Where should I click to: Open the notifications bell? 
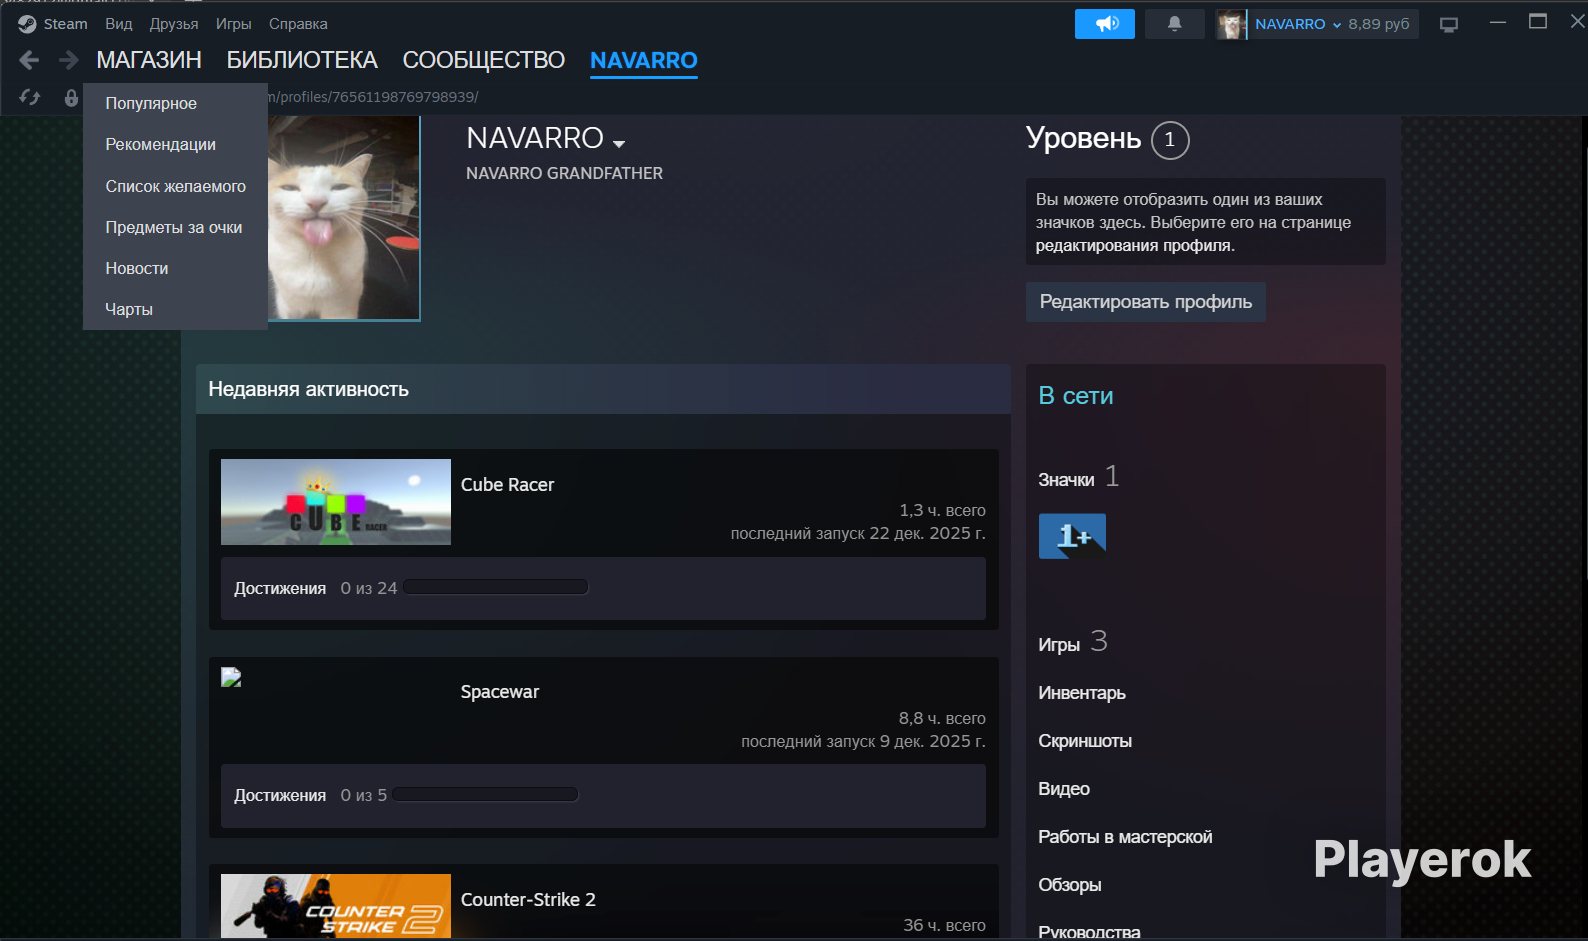coord(1175,24)
